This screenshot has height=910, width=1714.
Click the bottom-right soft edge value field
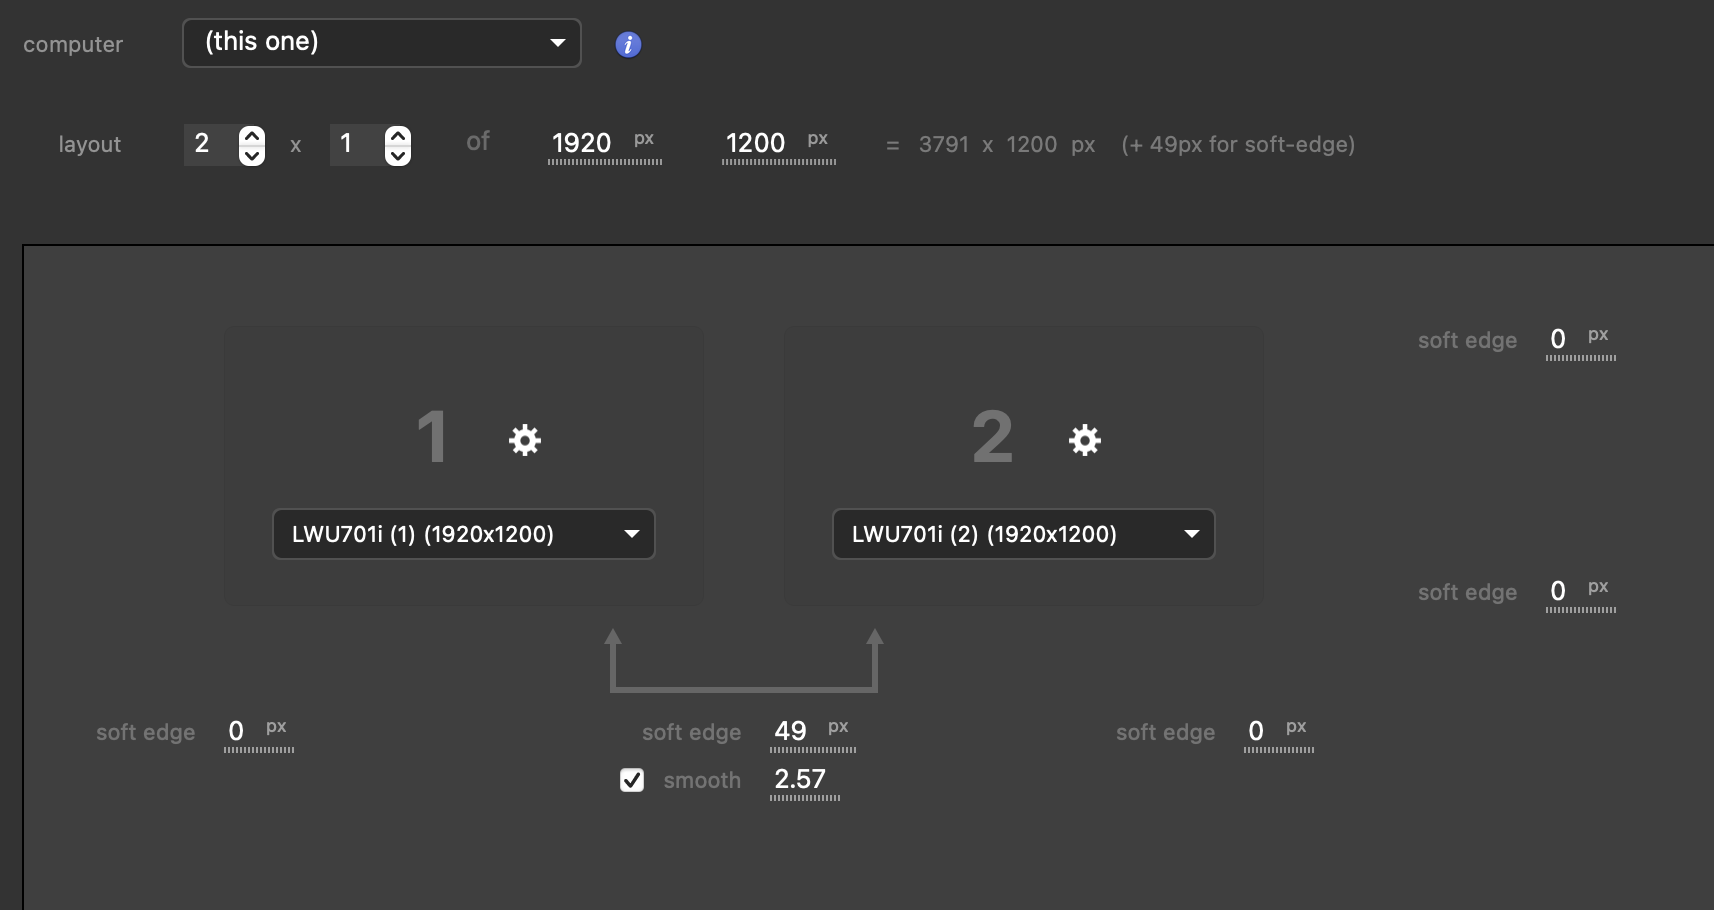(1256, 731)
